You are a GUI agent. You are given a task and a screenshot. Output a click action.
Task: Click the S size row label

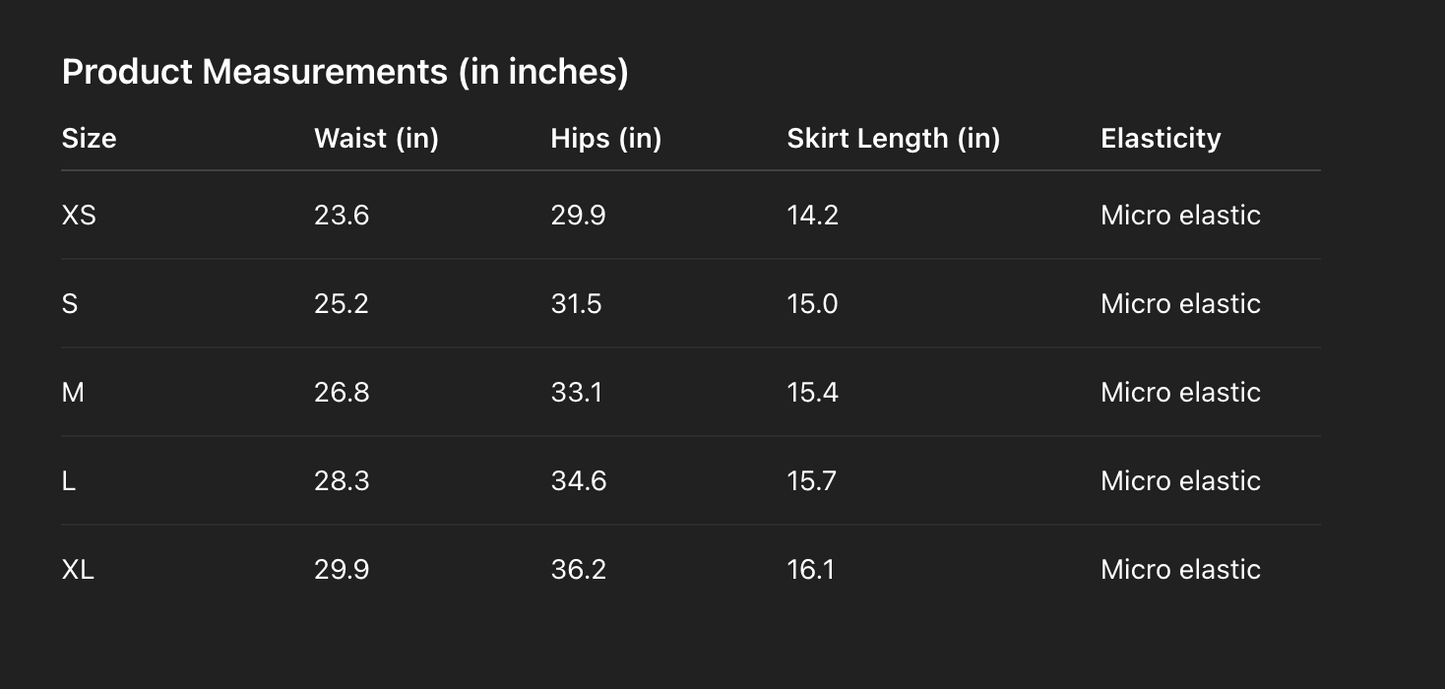[x=70, y=304]
